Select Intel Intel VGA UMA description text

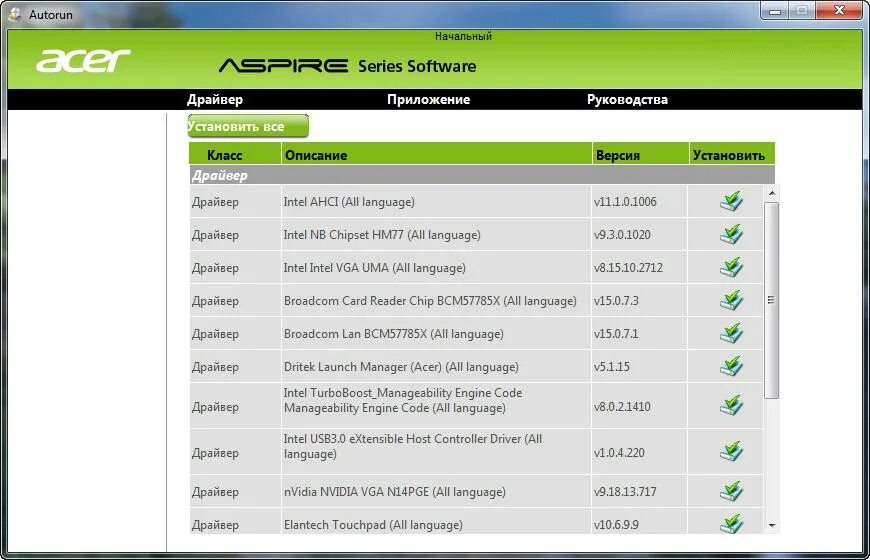[375, 268]
